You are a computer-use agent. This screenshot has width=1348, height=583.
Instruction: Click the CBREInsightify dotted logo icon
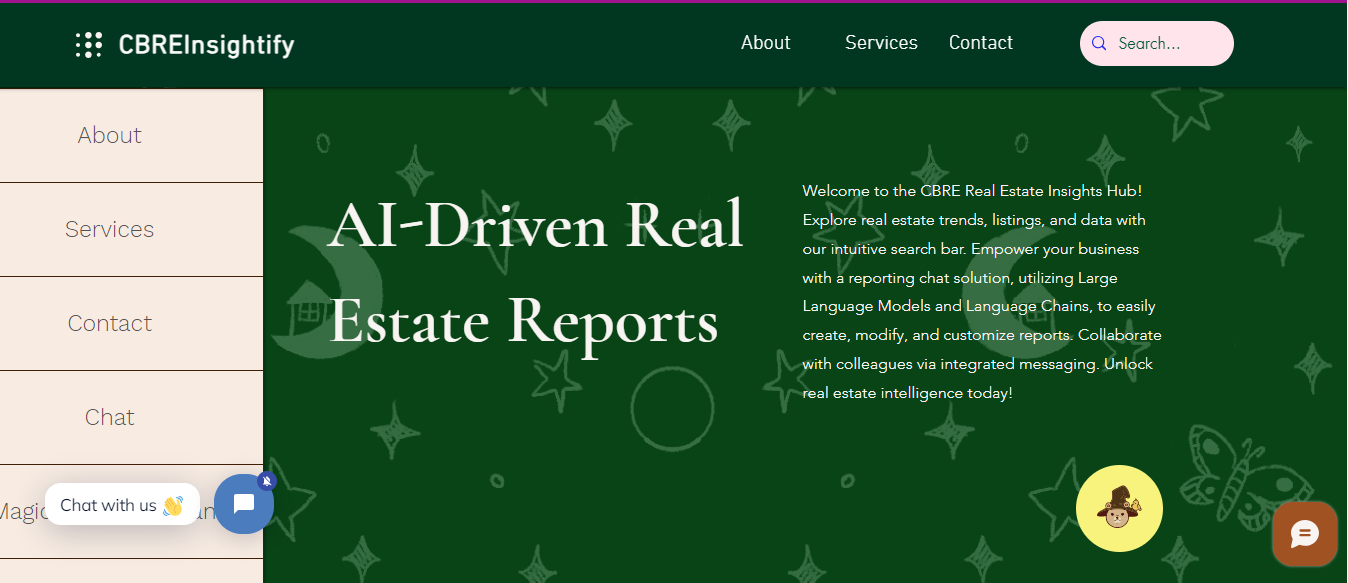point(89,44)
